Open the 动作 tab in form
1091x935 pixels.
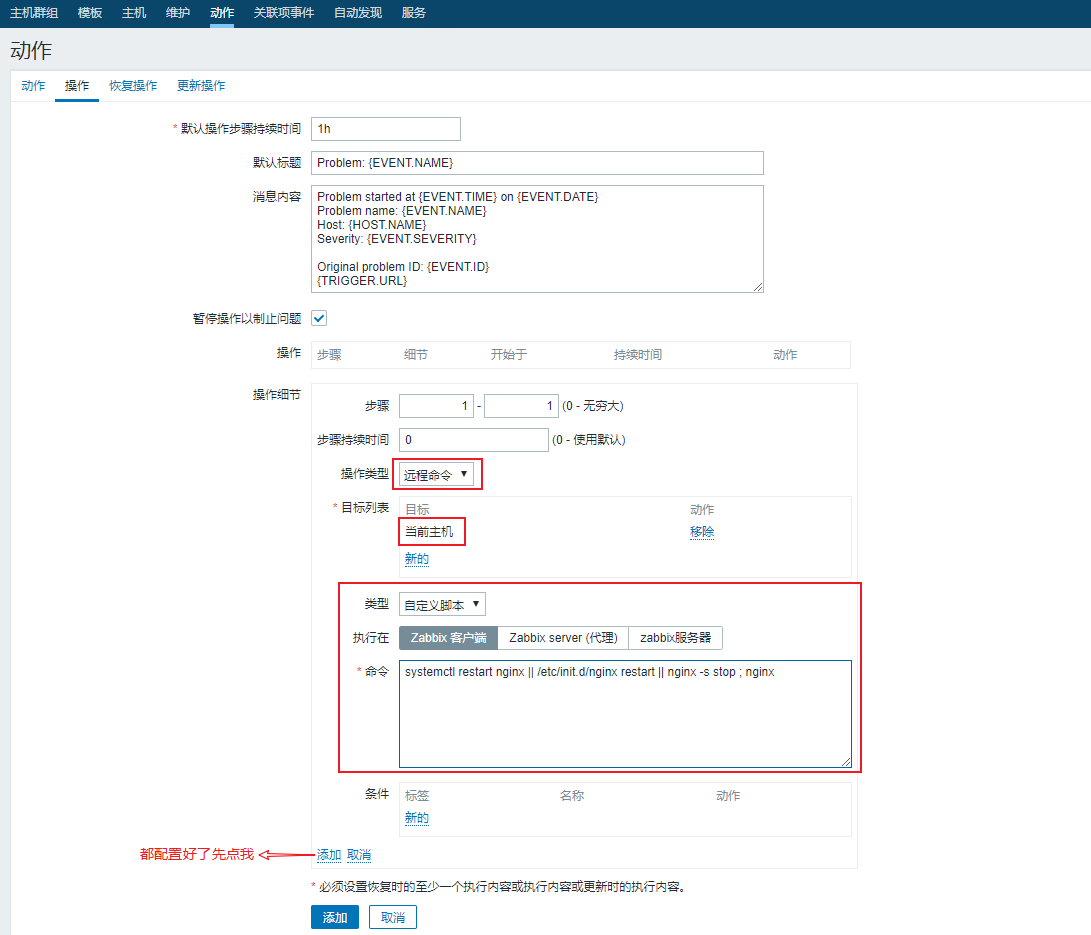(x=33, y=86)
